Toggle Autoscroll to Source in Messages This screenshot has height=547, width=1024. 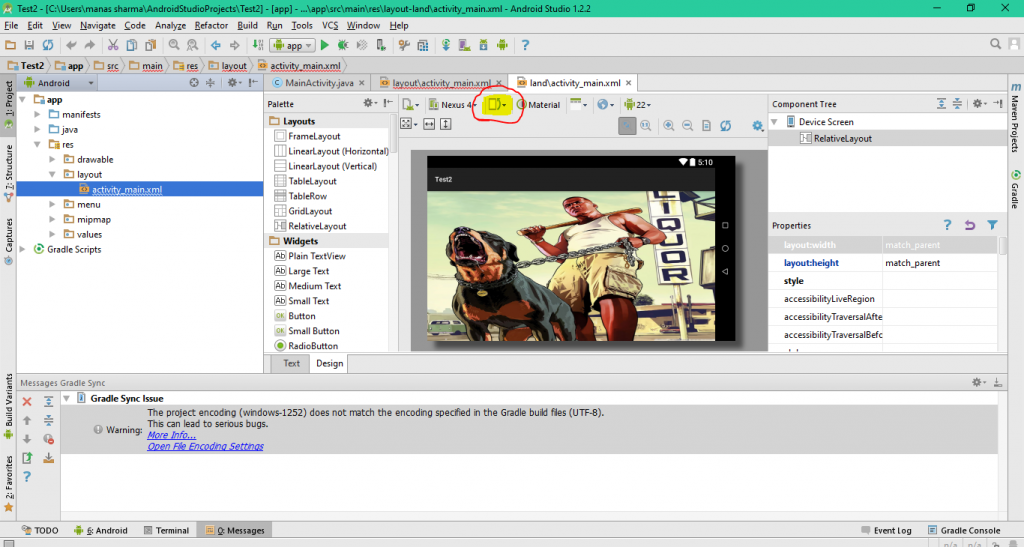pos(48,458)
